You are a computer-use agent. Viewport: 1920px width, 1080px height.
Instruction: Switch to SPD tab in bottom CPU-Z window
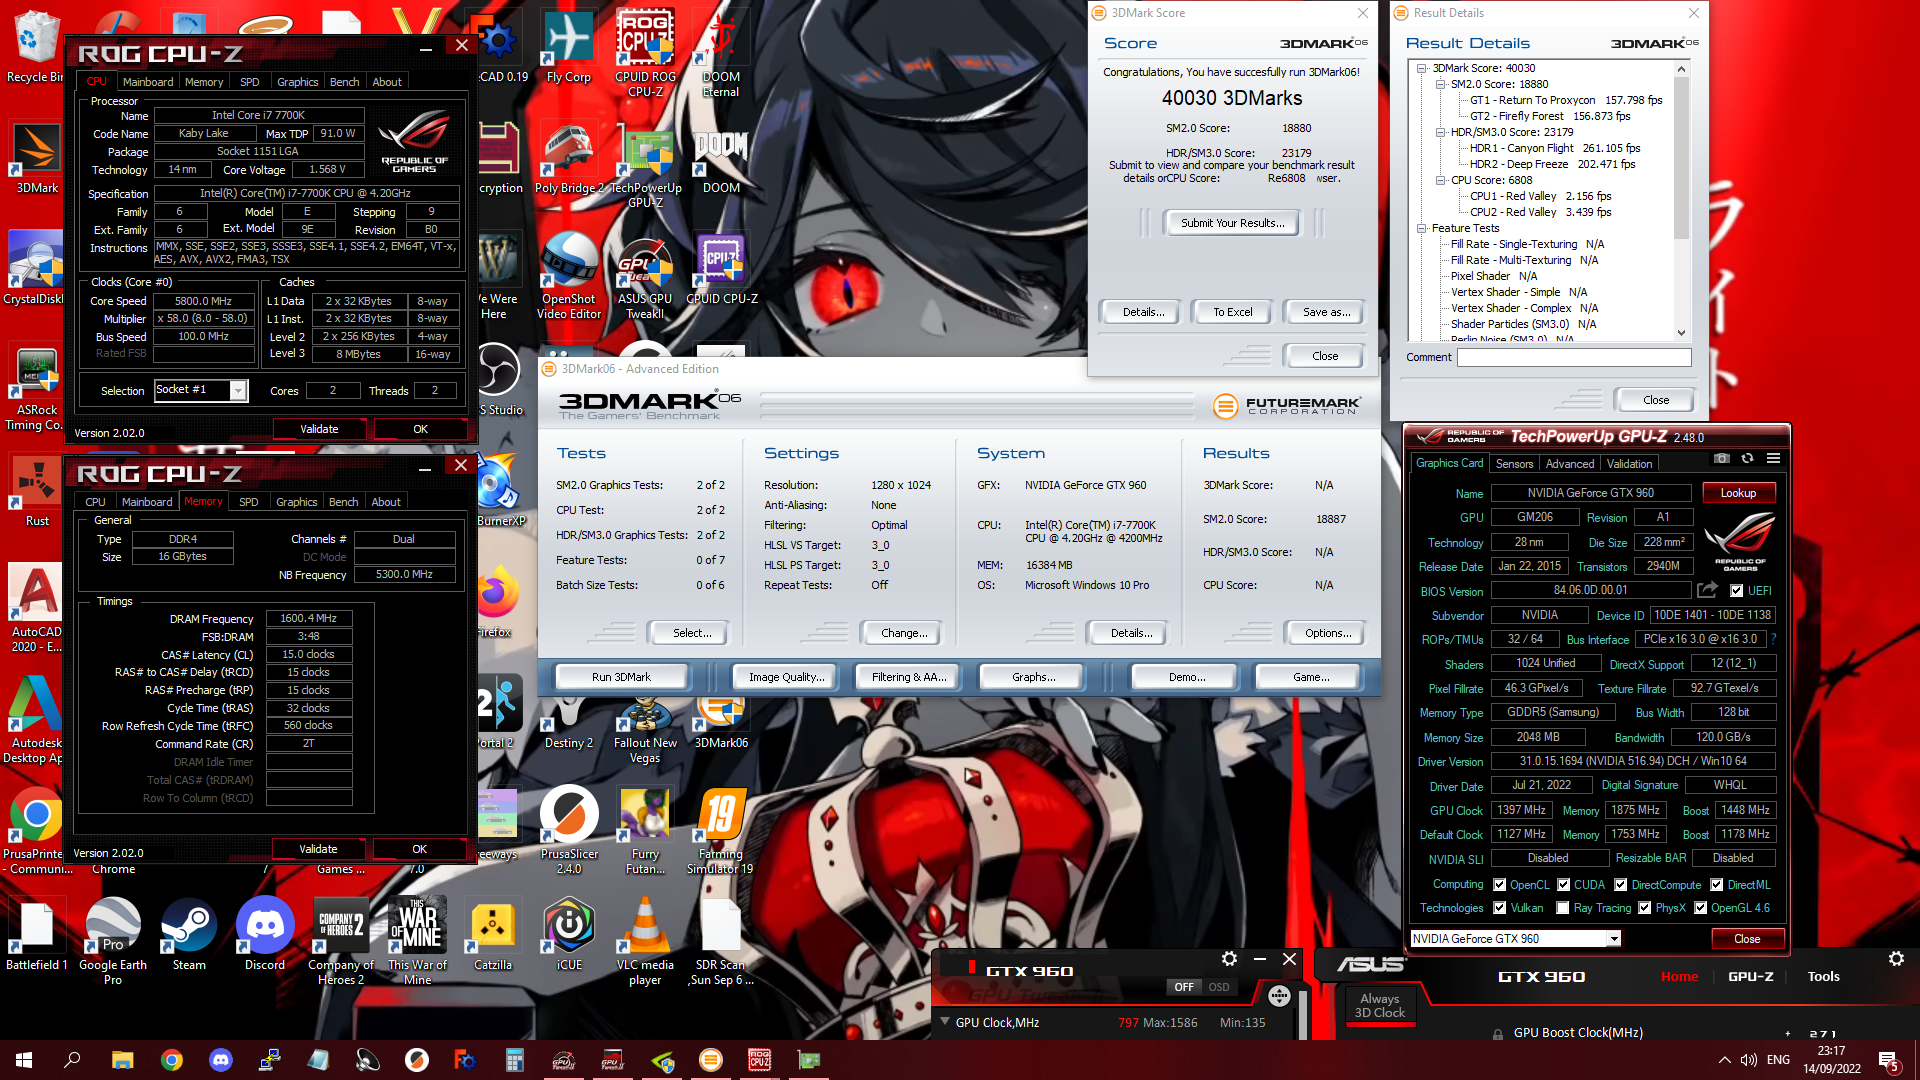249,502
